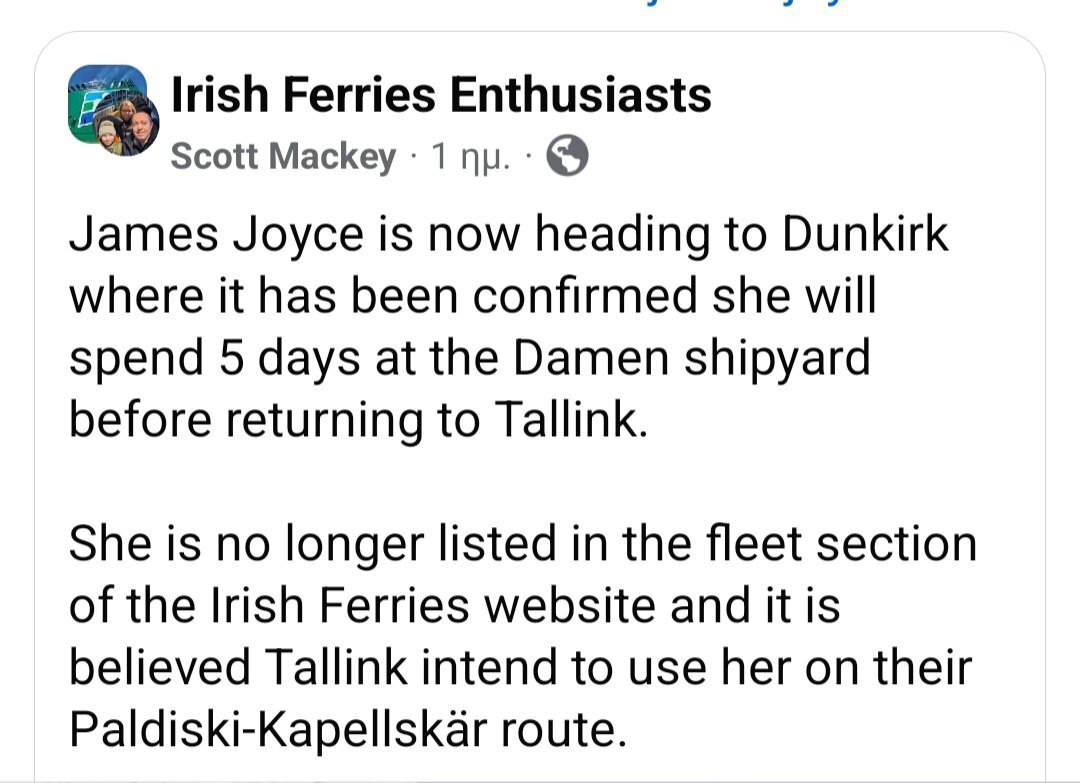Open the Irish Ferries Enthusiasts group name
Image resolution: width=1080 pixels, height=783 pixels.
coord(441,94)
